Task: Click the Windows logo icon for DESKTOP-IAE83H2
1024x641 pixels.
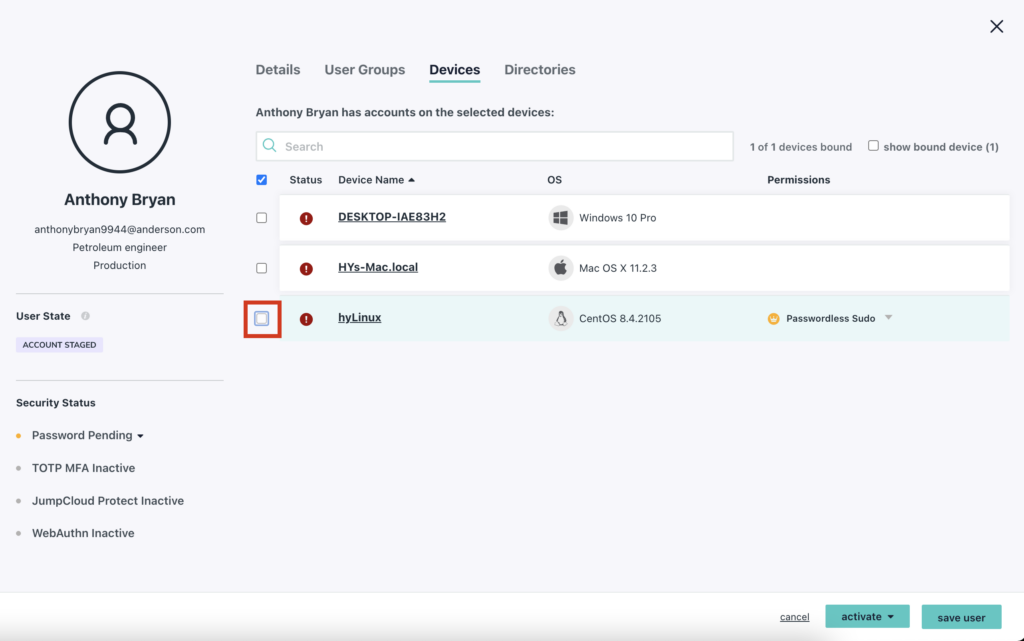Action: [x=560, y=218]
